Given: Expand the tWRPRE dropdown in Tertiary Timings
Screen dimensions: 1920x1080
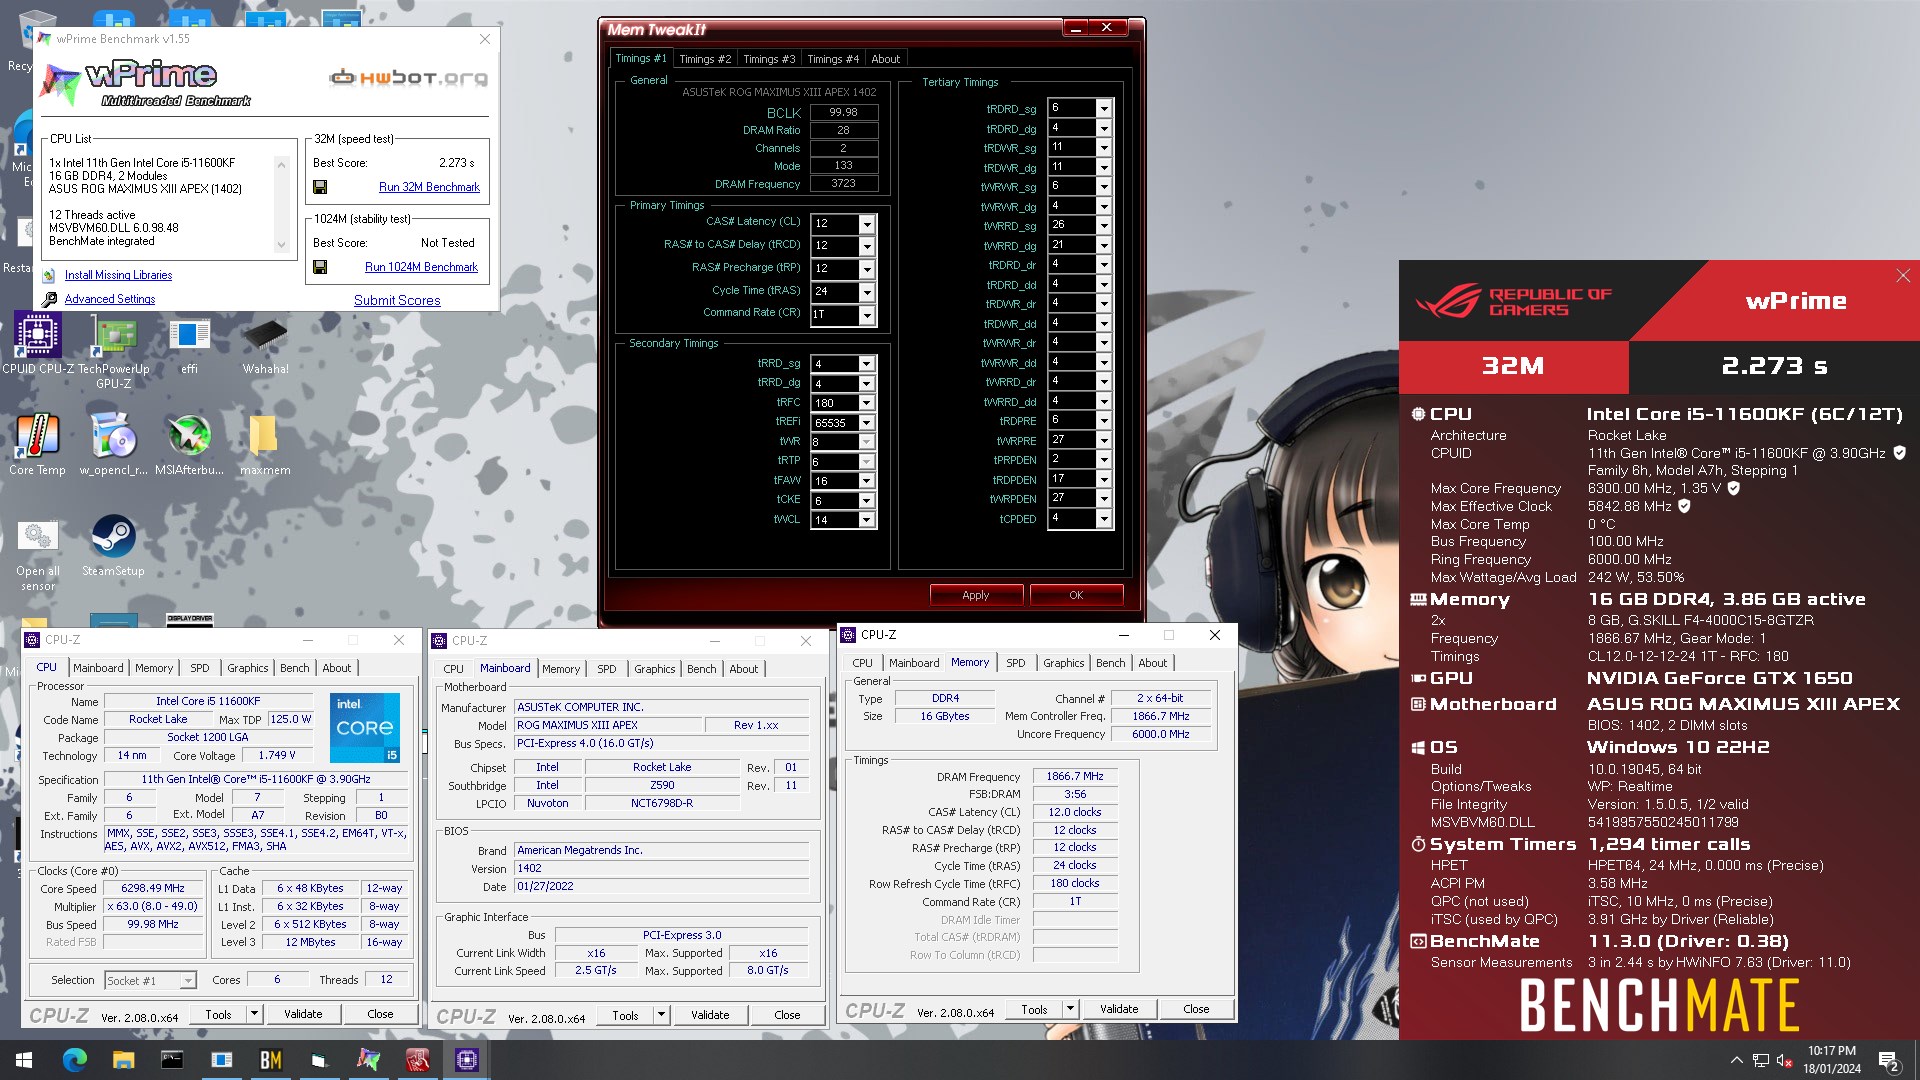Looking at the screenshot, I should (x=1104, y=440).
